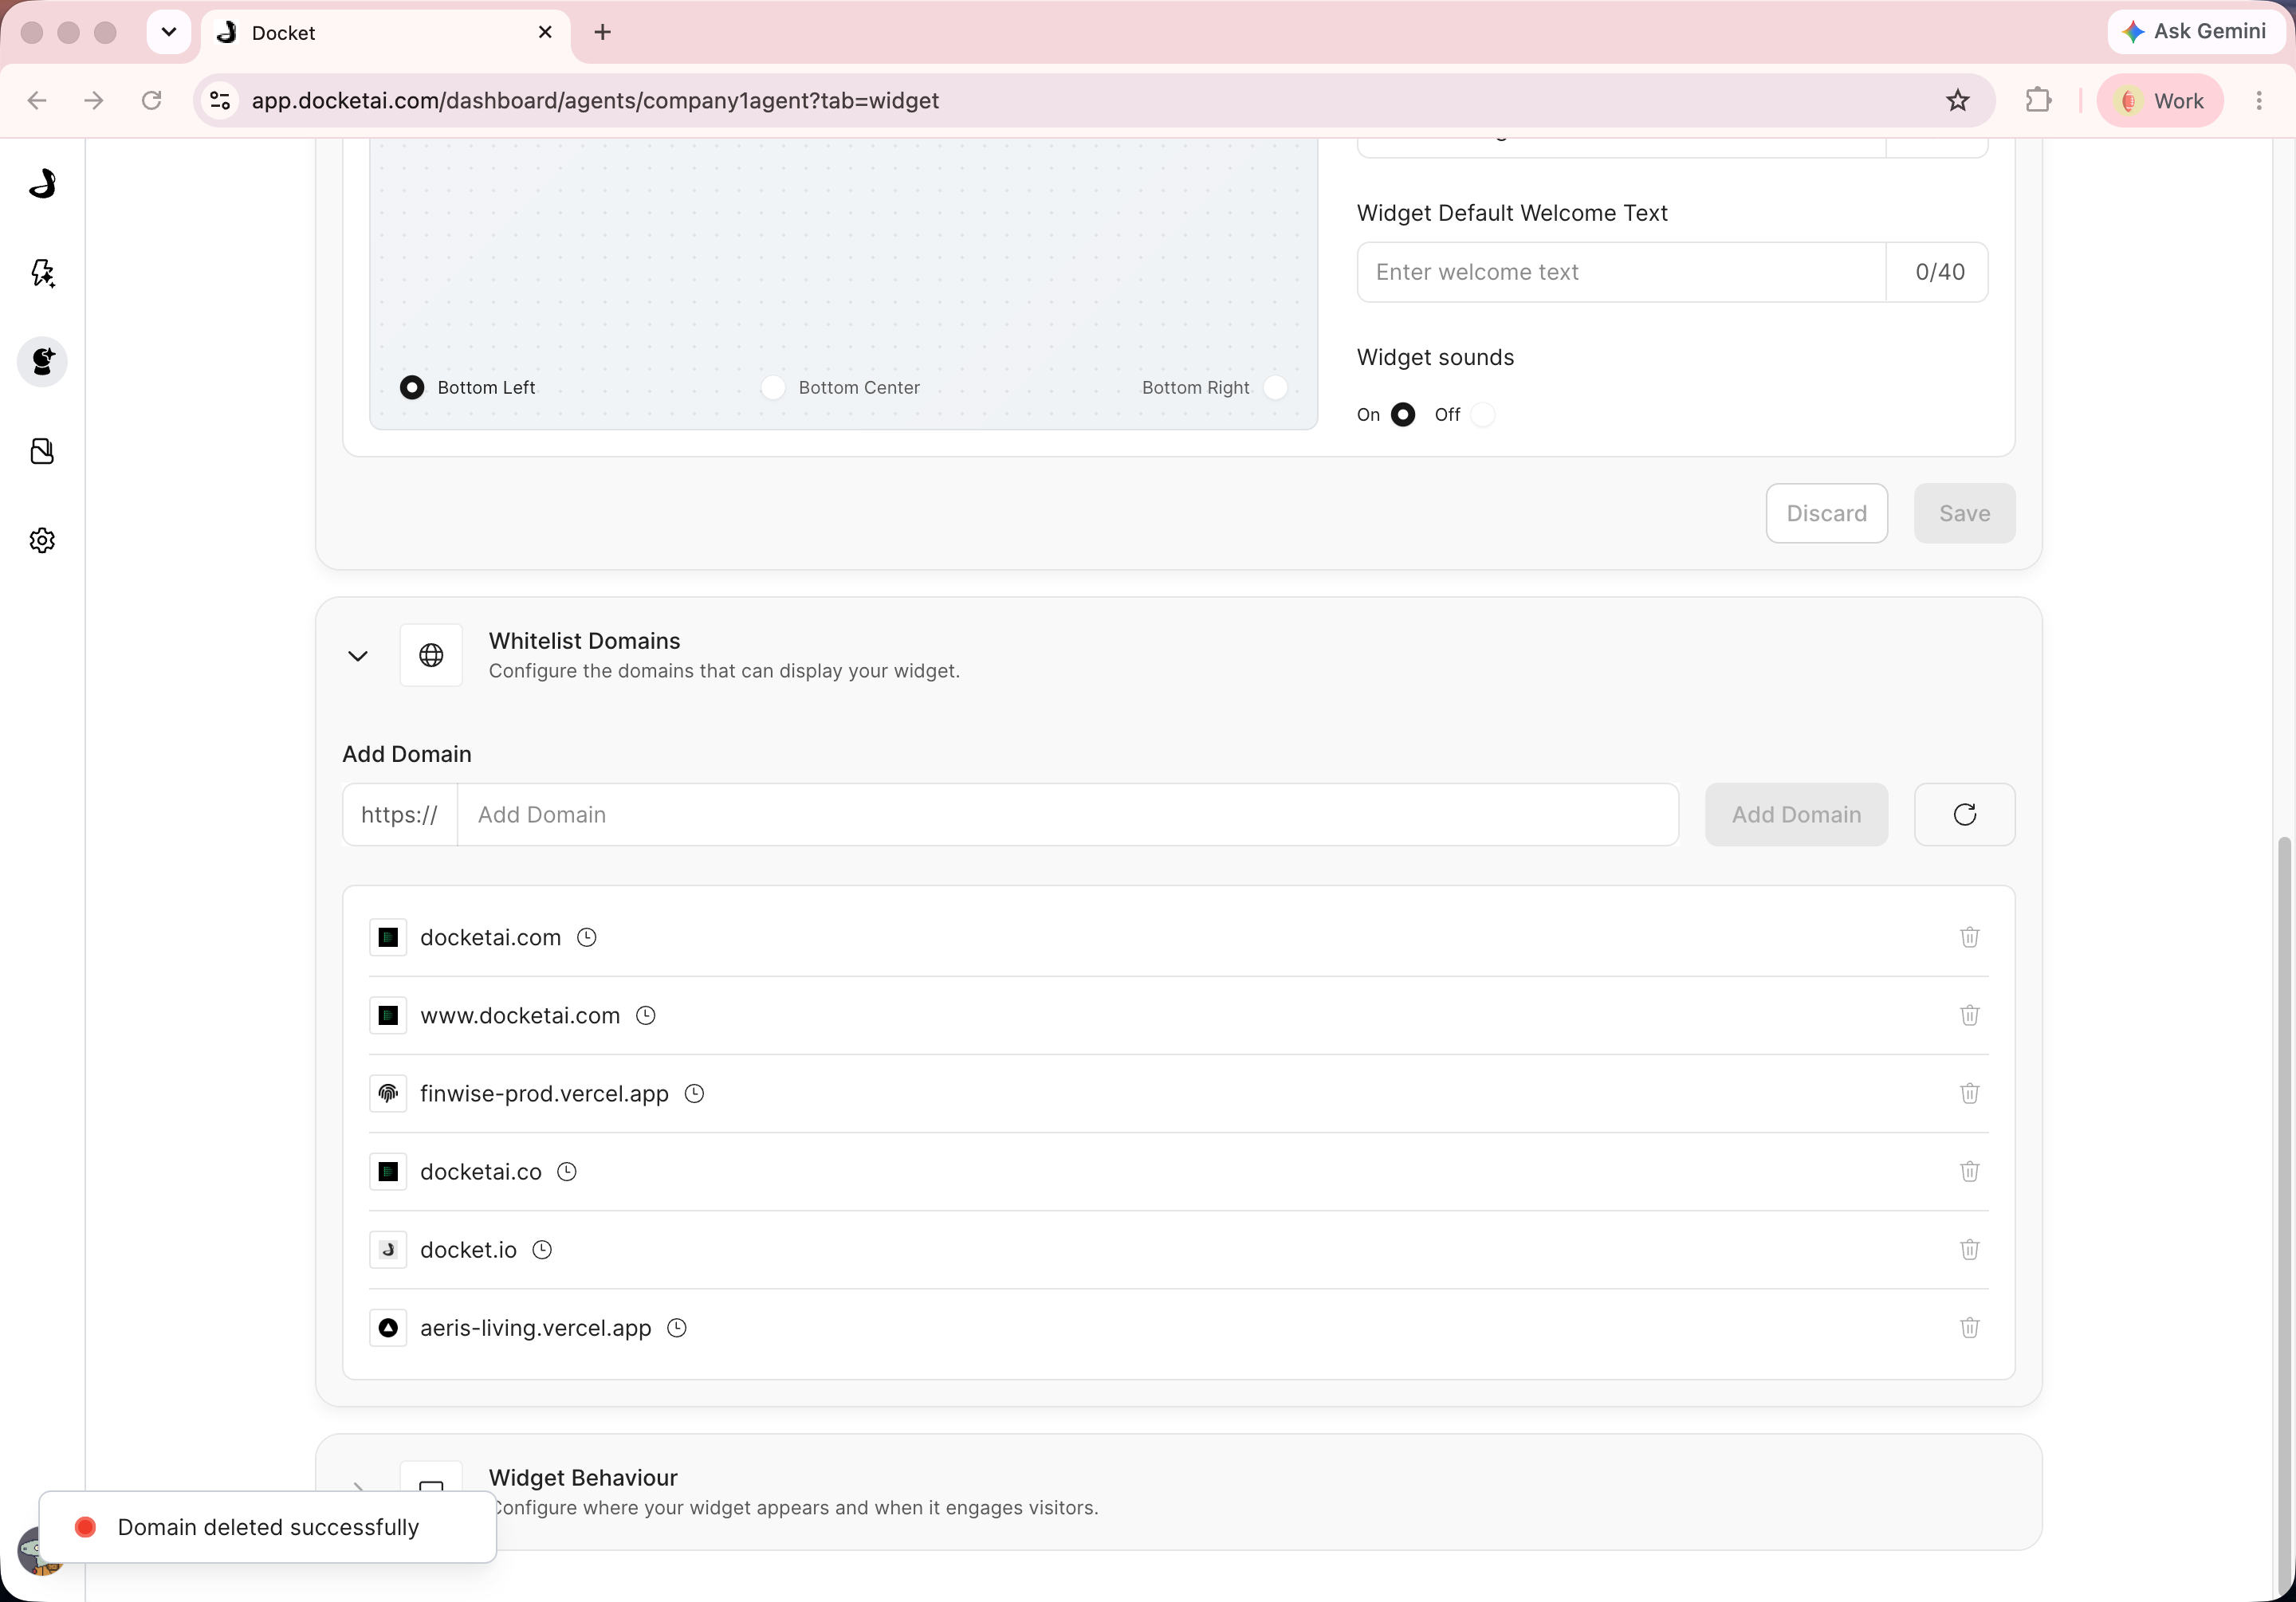The image size is (2296, 1602).
Task: Refresh the whitelist domains list
Action: coord(1964,814)
